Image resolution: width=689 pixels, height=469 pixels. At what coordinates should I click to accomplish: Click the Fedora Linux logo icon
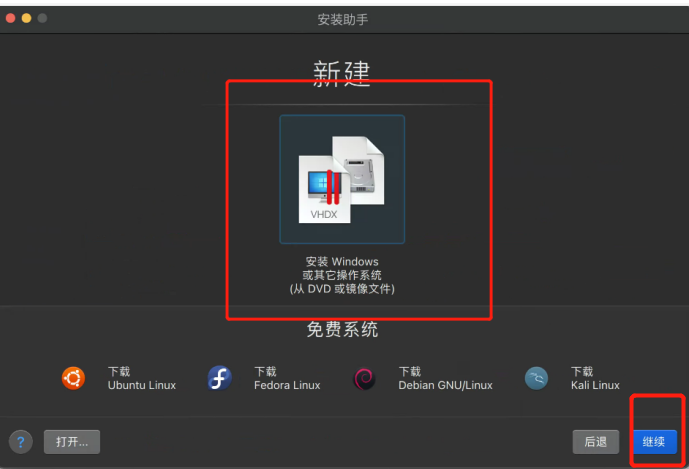219,378
